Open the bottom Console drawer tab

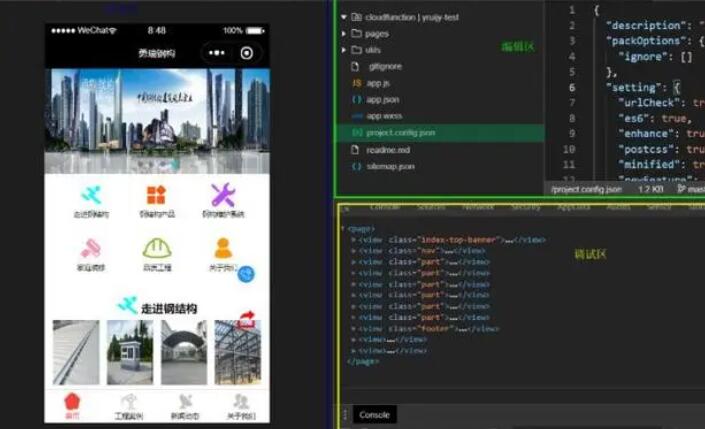pos(374,415)
